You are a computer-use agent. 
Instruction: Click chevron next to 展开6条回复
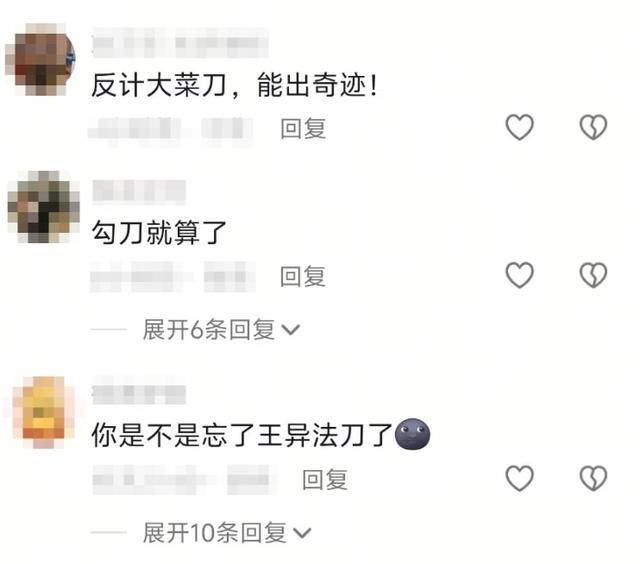(x=291, y=330)
